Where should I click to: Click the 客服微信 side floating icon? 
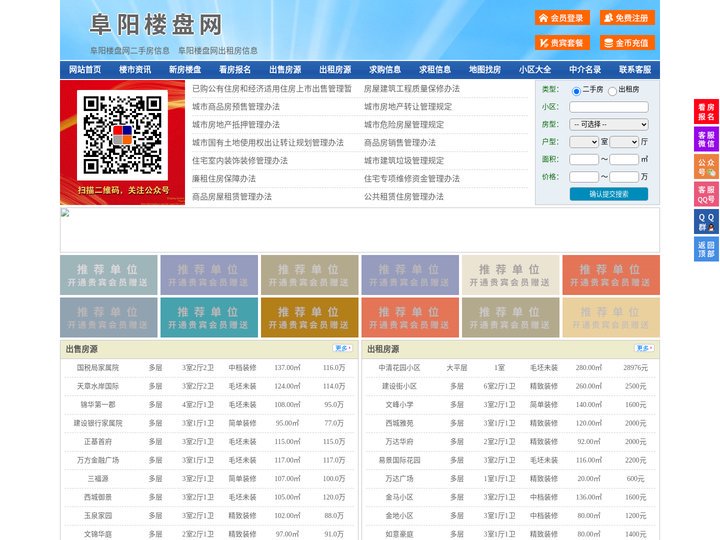[706, 139]
